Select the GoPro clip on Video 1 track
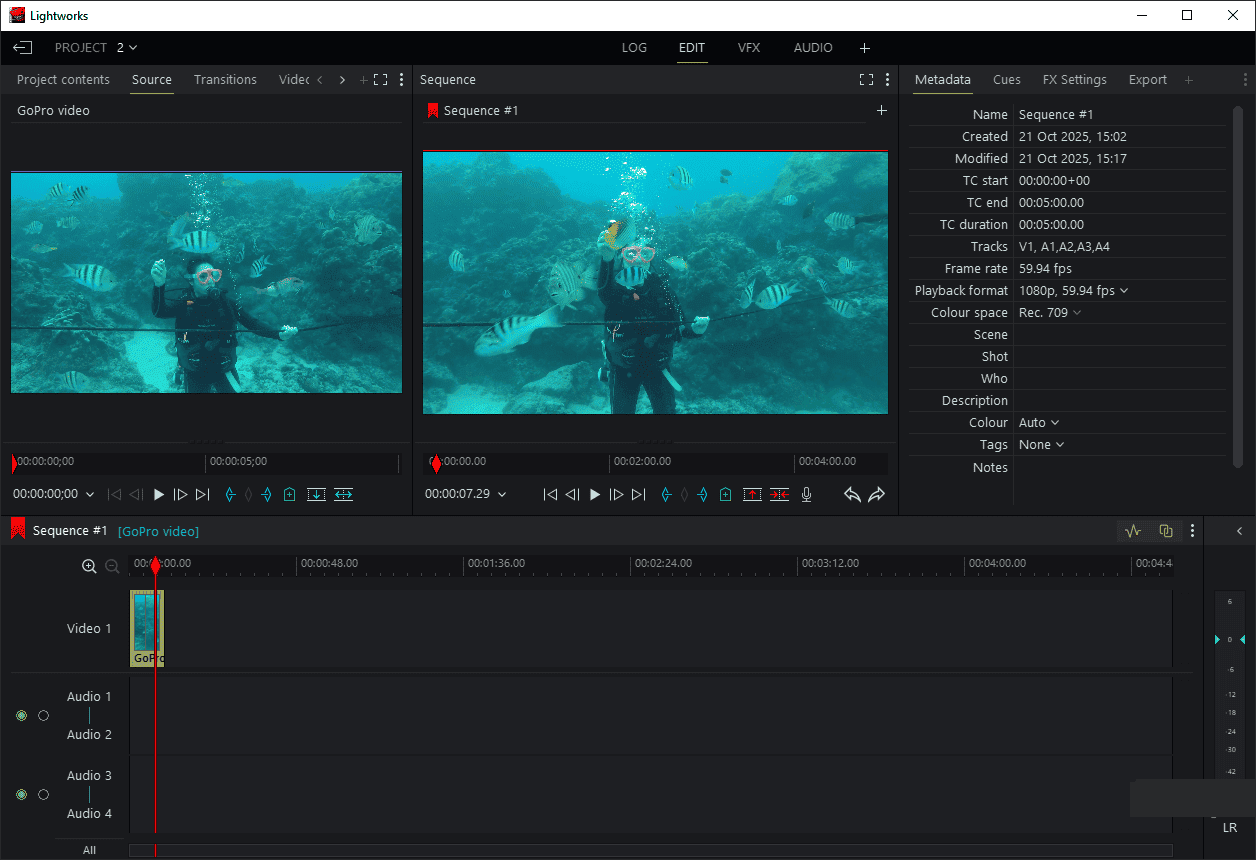The image size is (1256, 860). [146, 628]
